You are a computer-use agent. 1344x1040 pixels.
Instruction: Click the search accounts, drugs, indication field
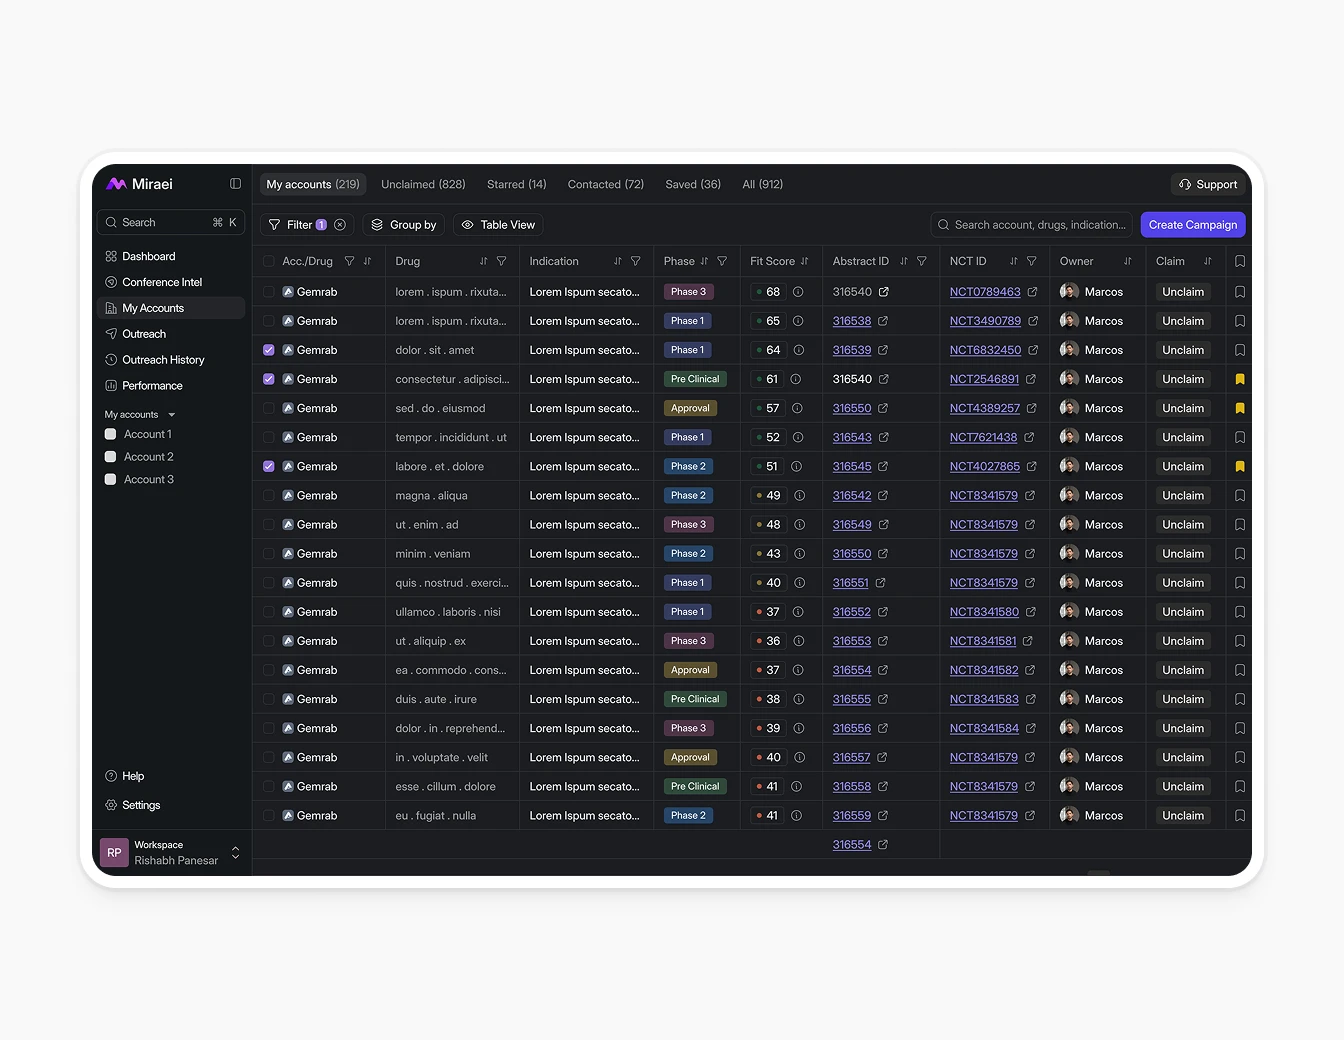(x=1038, y=225)
